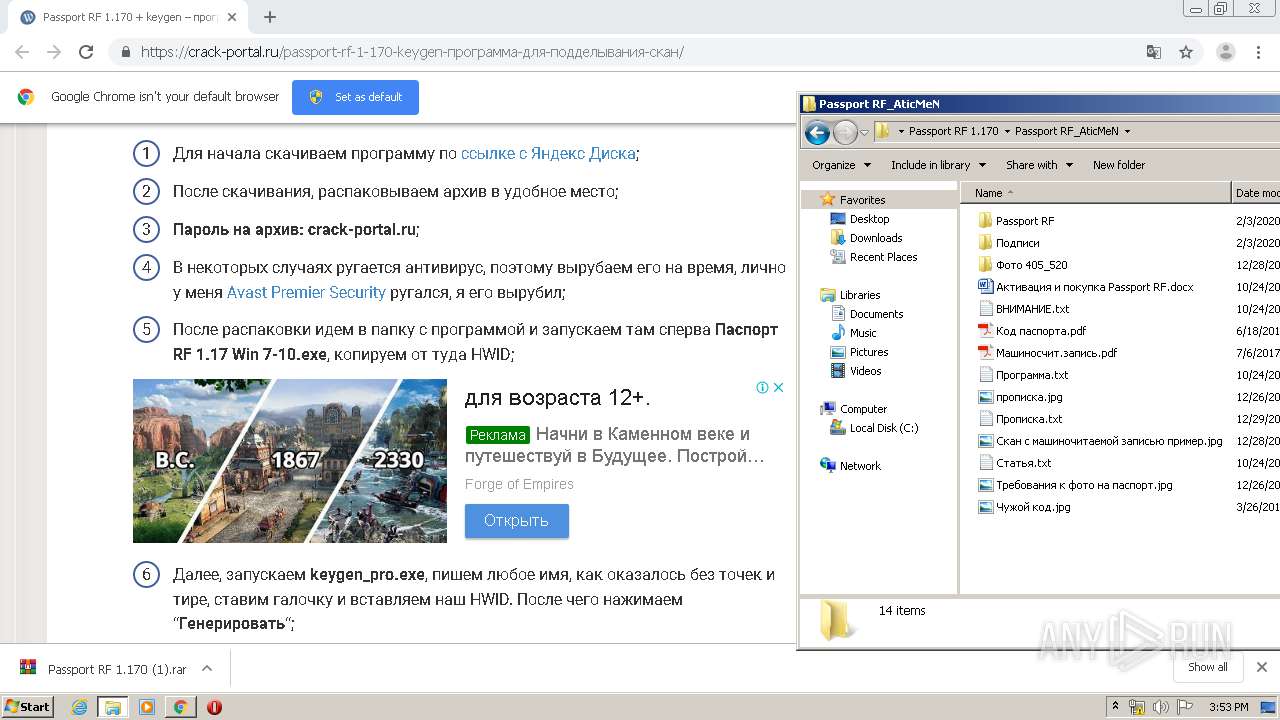Sort by the Name column header
1280x720 pixels.
click(x=1097, y=193)
